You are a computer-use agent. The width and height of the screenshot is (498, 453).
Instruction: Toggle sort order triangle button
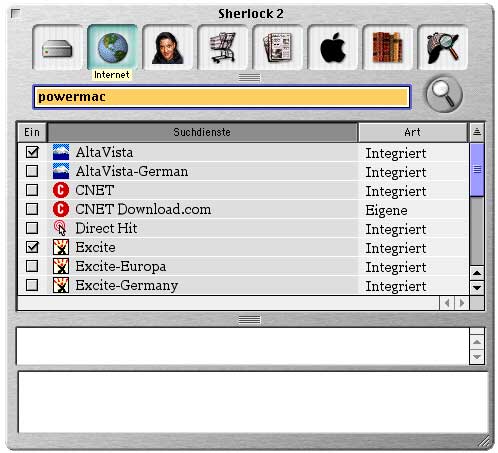pyautogui.click(x=477, y=132)
